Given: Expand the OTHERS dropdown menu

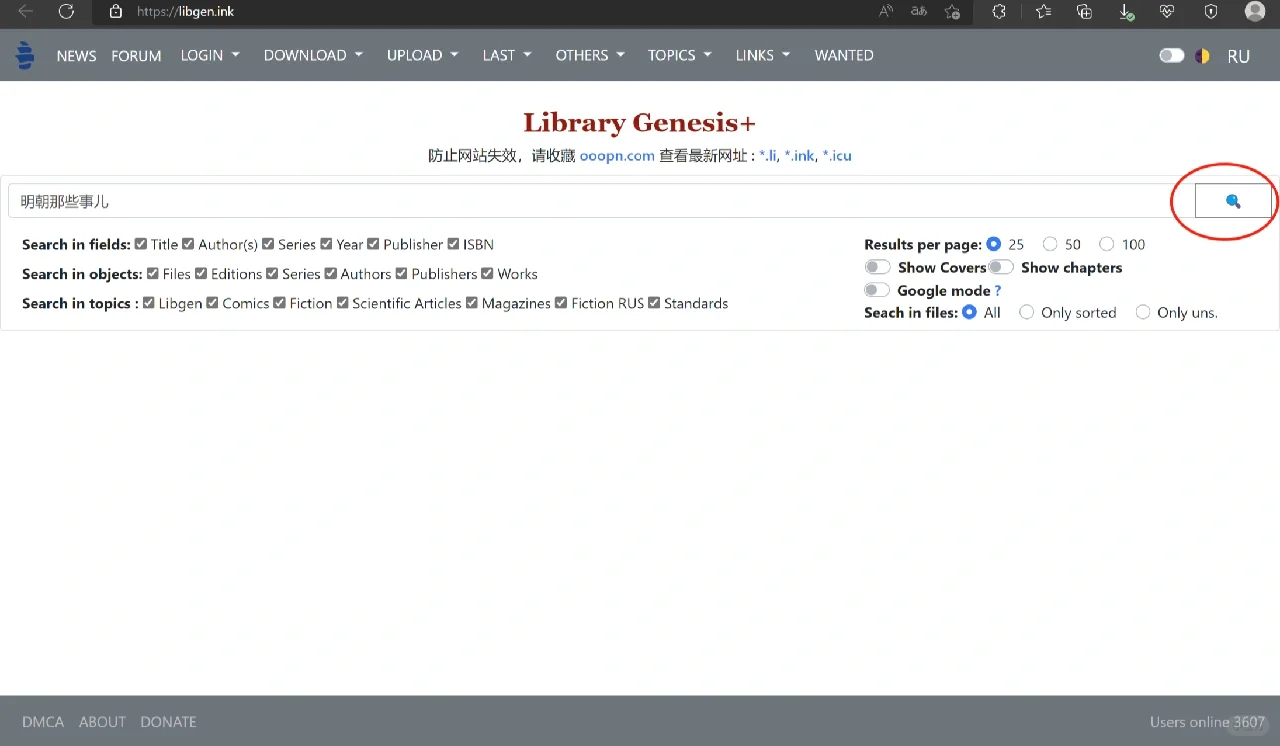Looking at the screenshot, I should point(590,55).
